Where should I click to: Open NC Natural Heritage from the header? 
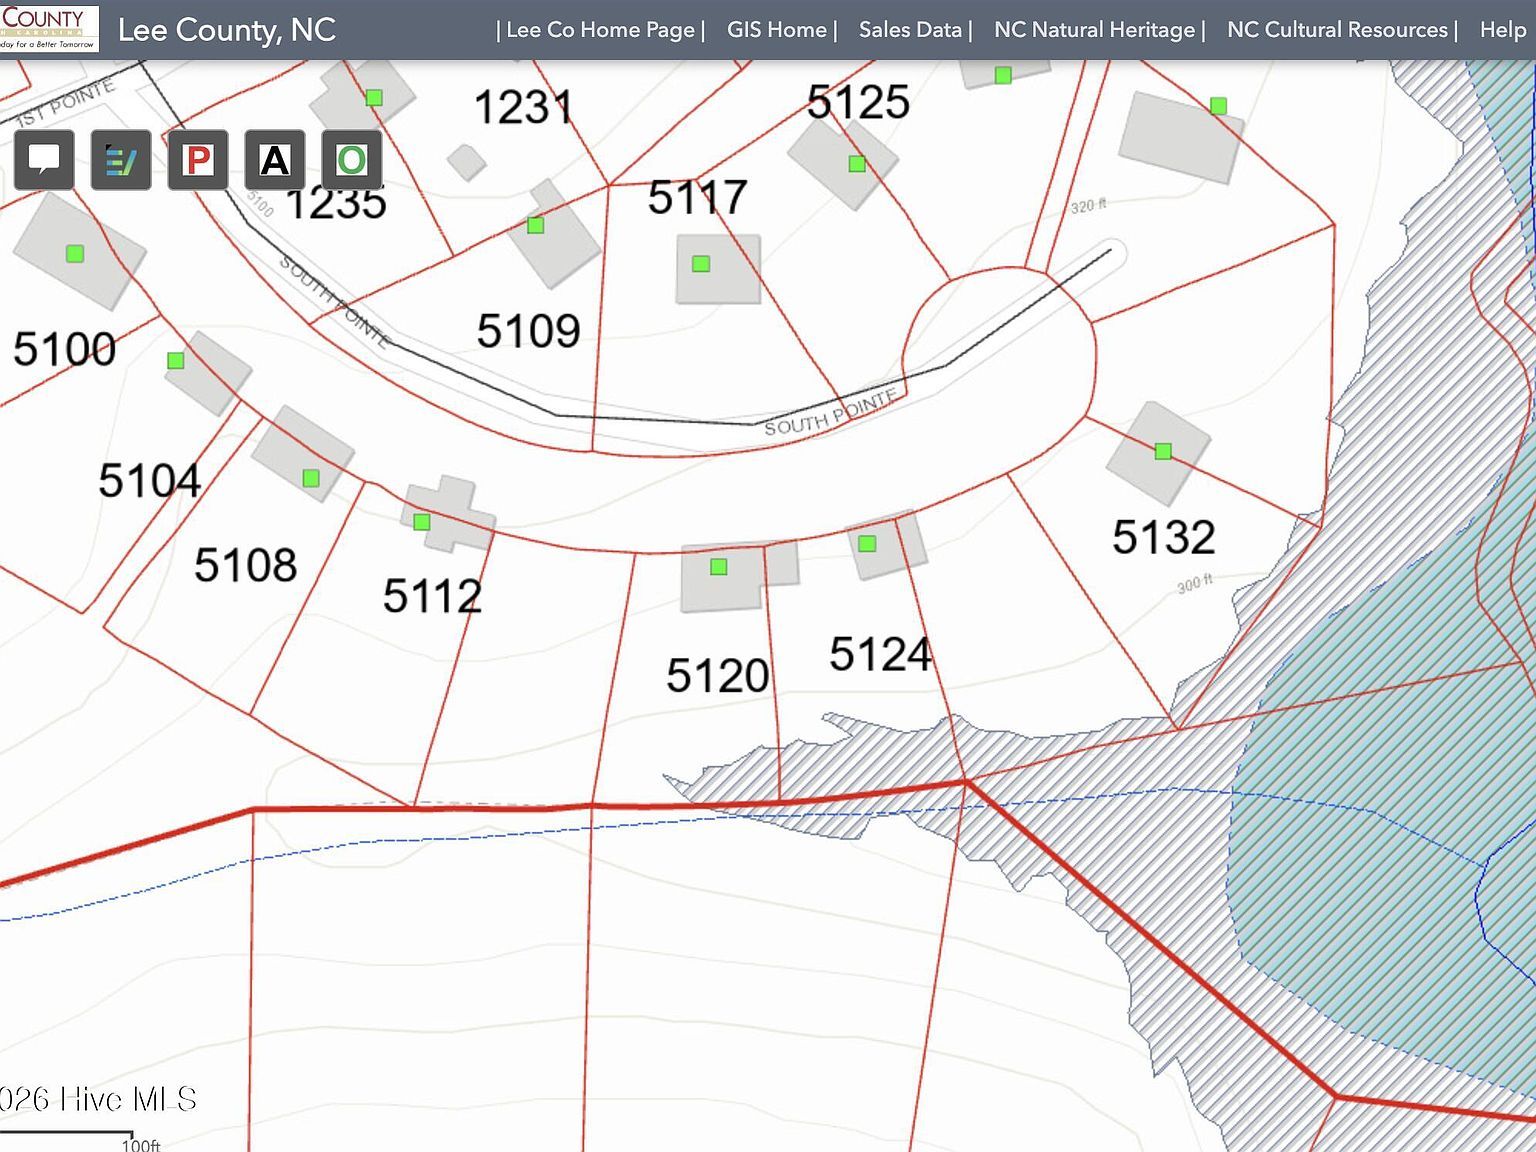1095,29
